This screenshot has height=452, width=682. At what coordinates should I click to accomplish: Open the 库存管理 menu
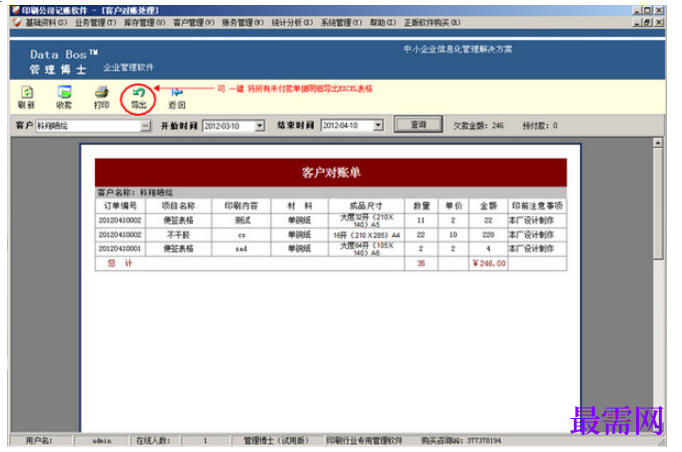click(x=144, y=22)
